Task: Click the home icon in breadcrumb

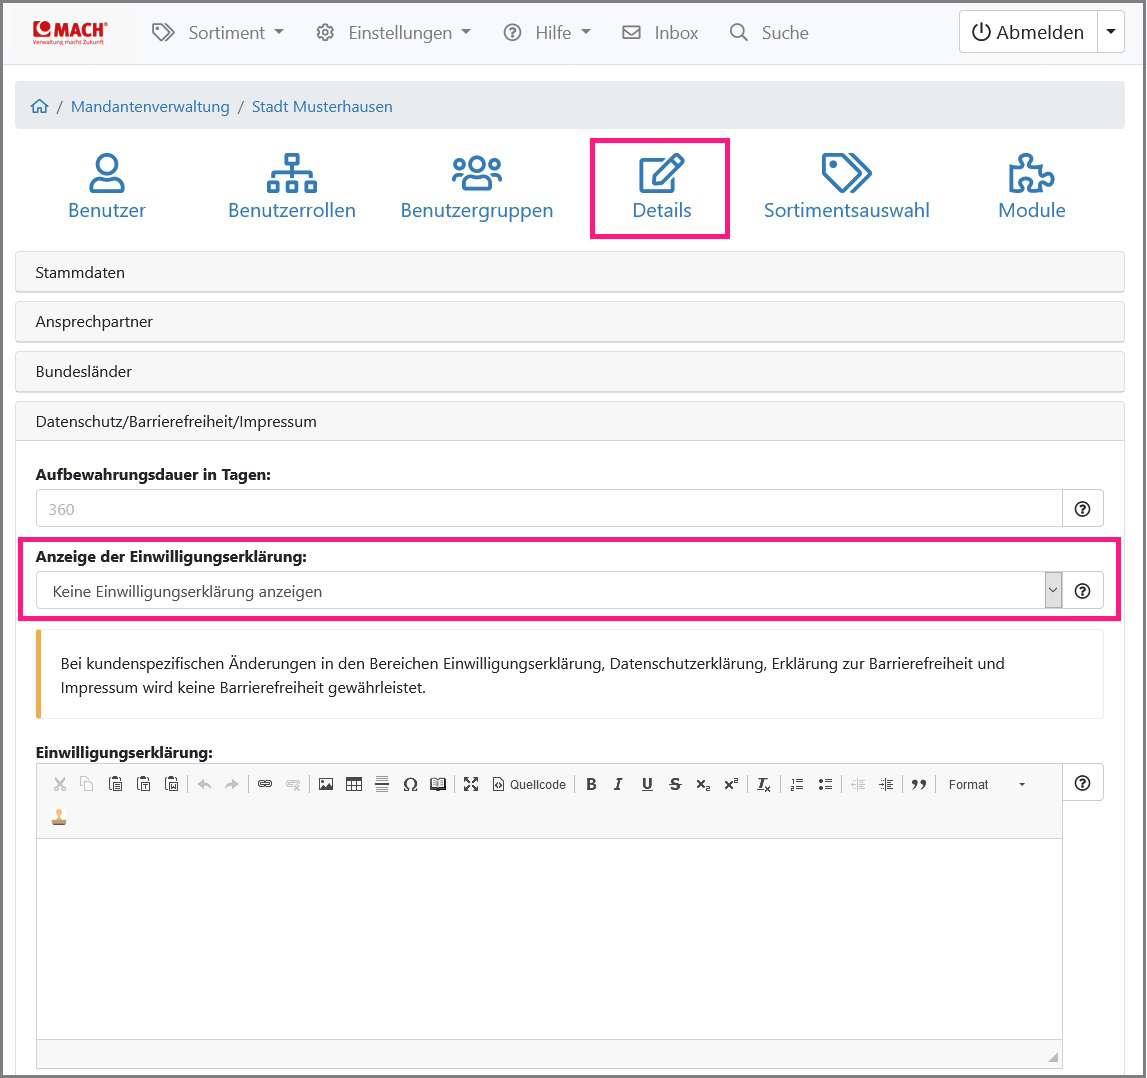Action: click(x=40, y=107)
